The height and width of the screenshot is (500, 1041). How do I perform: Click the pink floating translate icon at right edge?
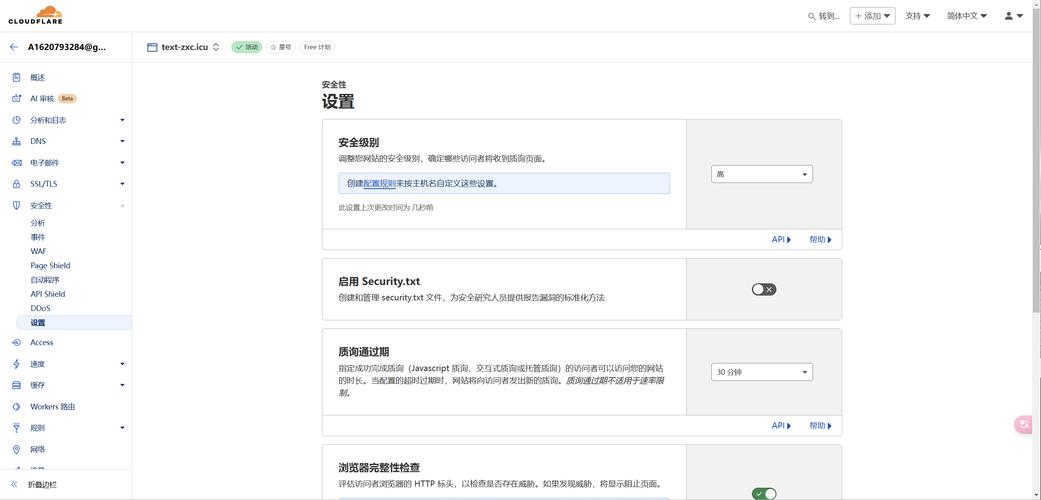(1024, 424)
